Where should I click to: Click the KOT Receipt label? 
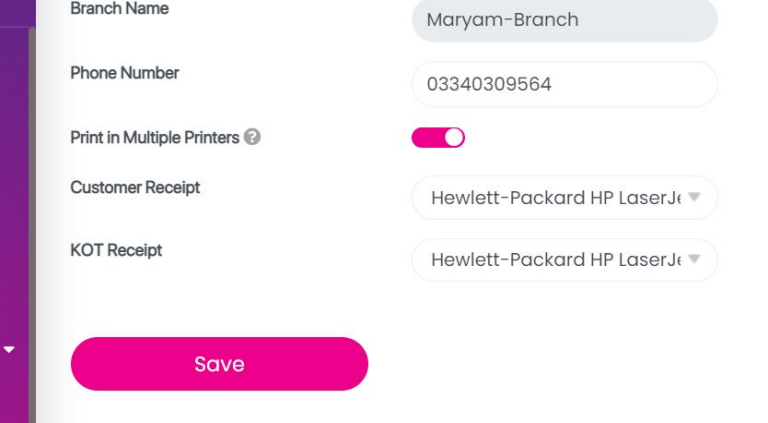[x=116, y=250]
